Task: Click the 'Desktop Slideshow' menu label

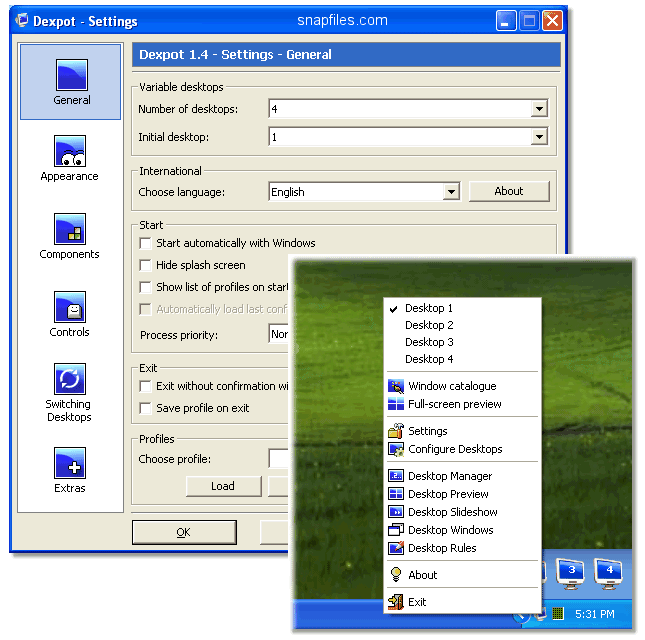Action: point(453,512)
